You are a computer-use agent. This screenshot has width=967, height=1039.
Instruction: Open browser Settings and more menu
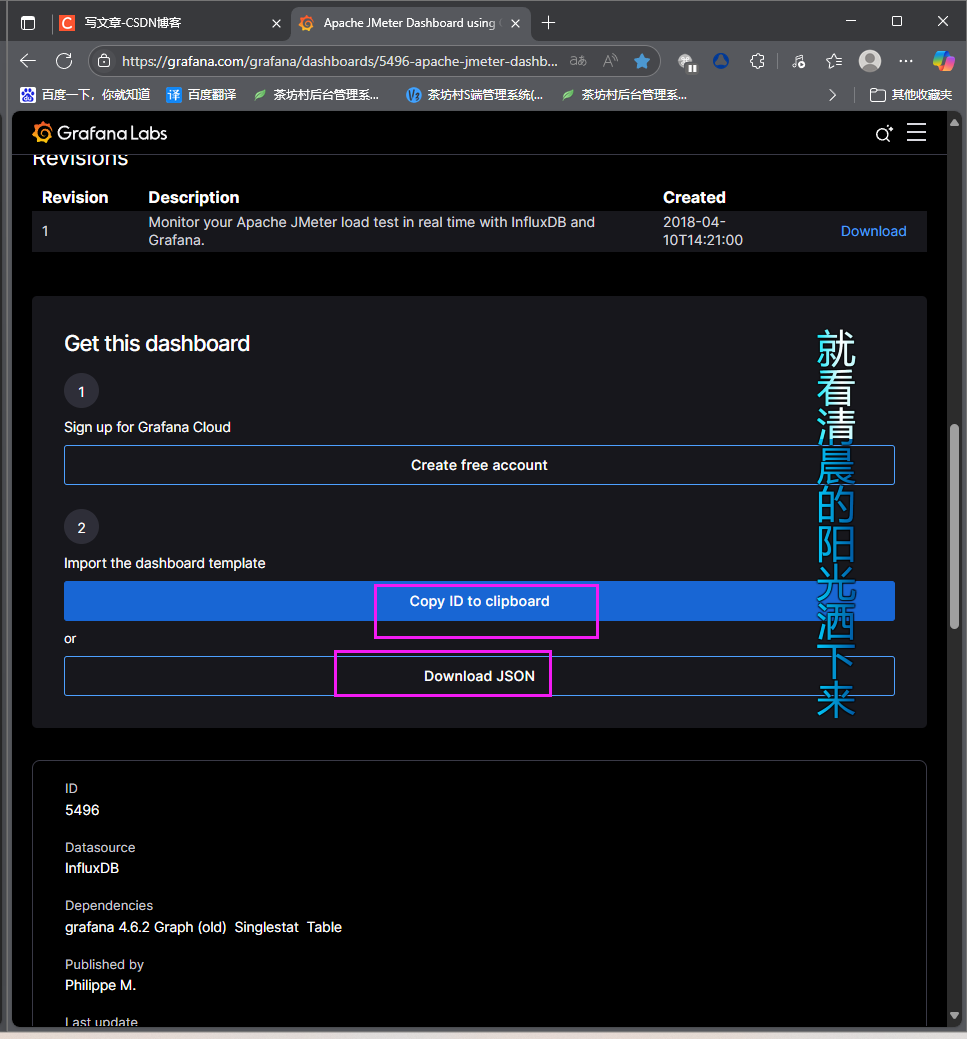tap(905, 61)
